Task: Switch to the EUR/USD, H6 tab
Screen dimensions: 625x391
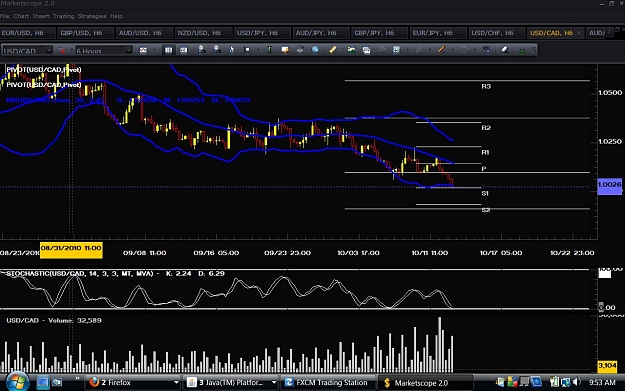Action: 27,33
